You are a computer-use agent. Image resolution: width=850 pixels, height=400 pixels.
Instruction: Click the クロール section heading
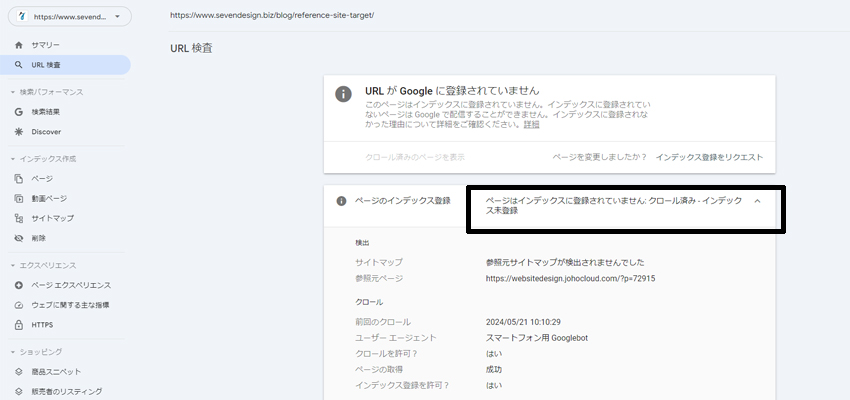pyautogui.click(x=369, y=302)
